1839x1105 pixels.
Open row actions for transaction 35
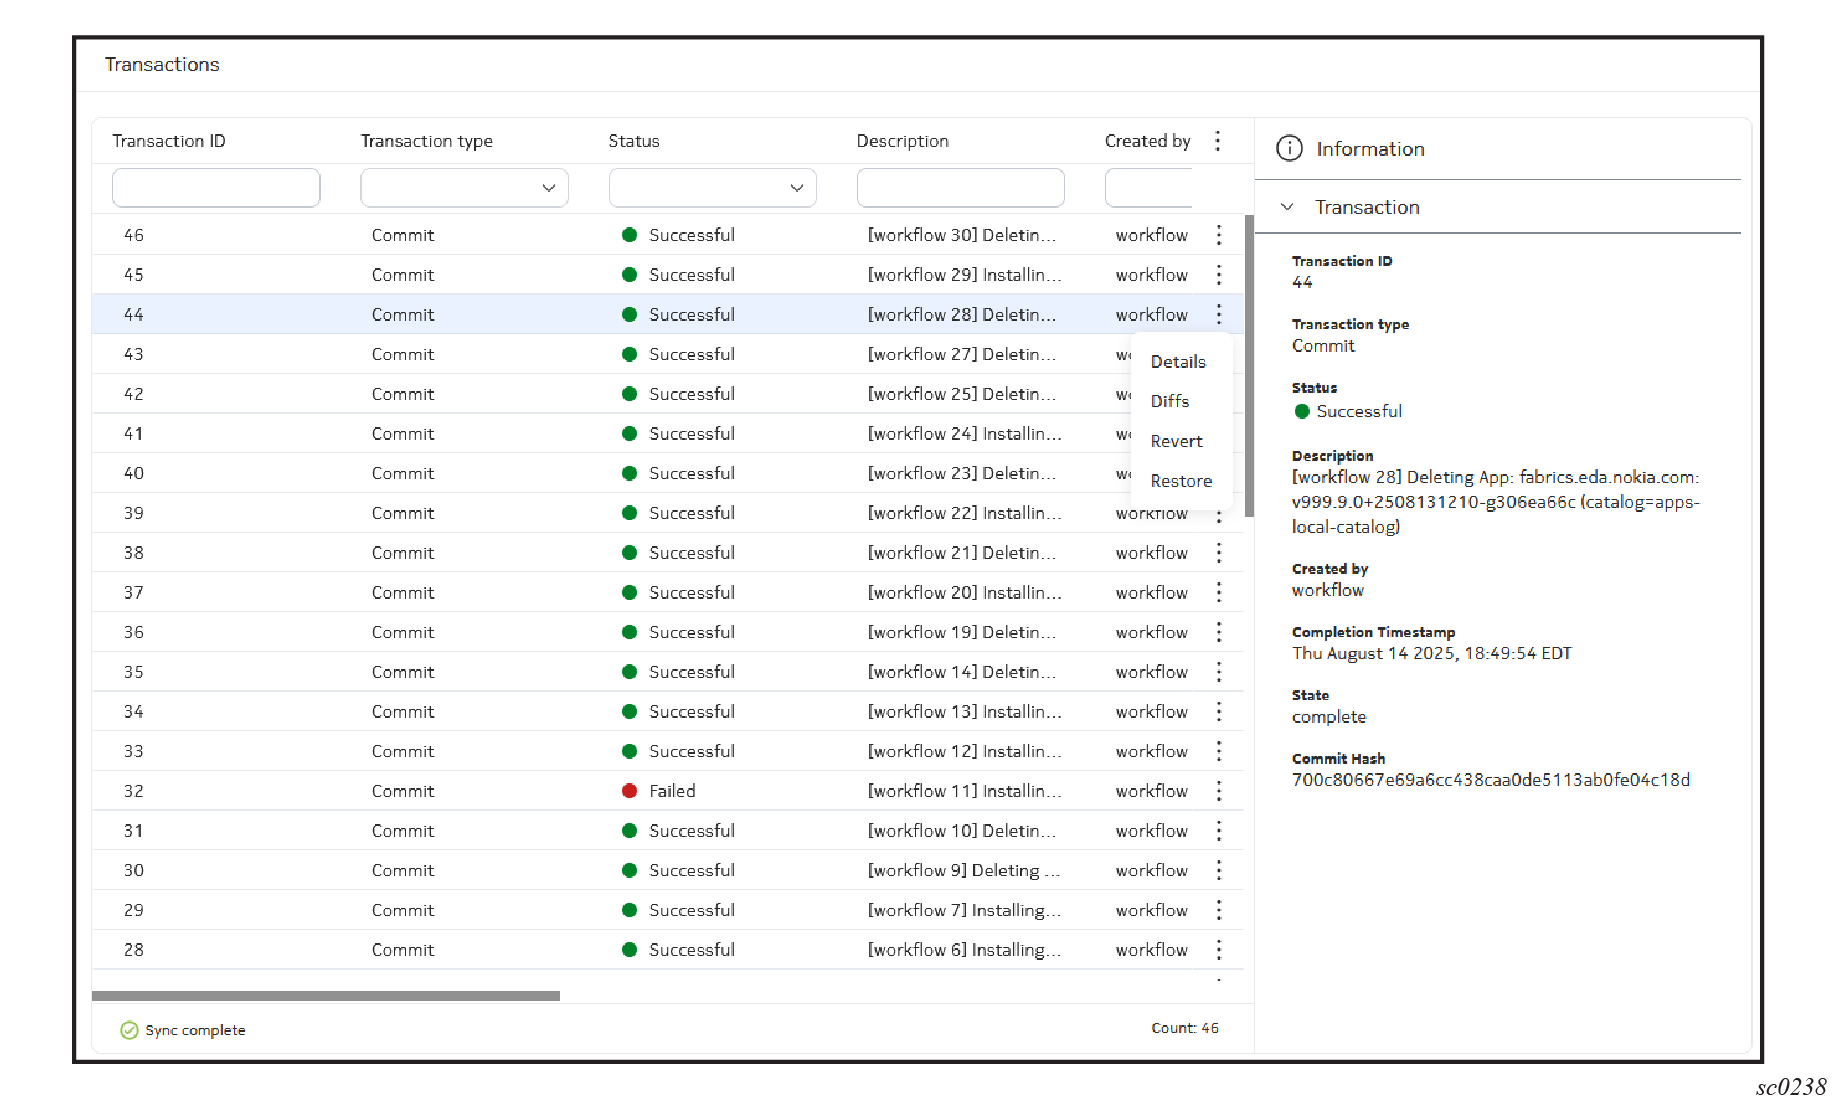[1218, 672]
